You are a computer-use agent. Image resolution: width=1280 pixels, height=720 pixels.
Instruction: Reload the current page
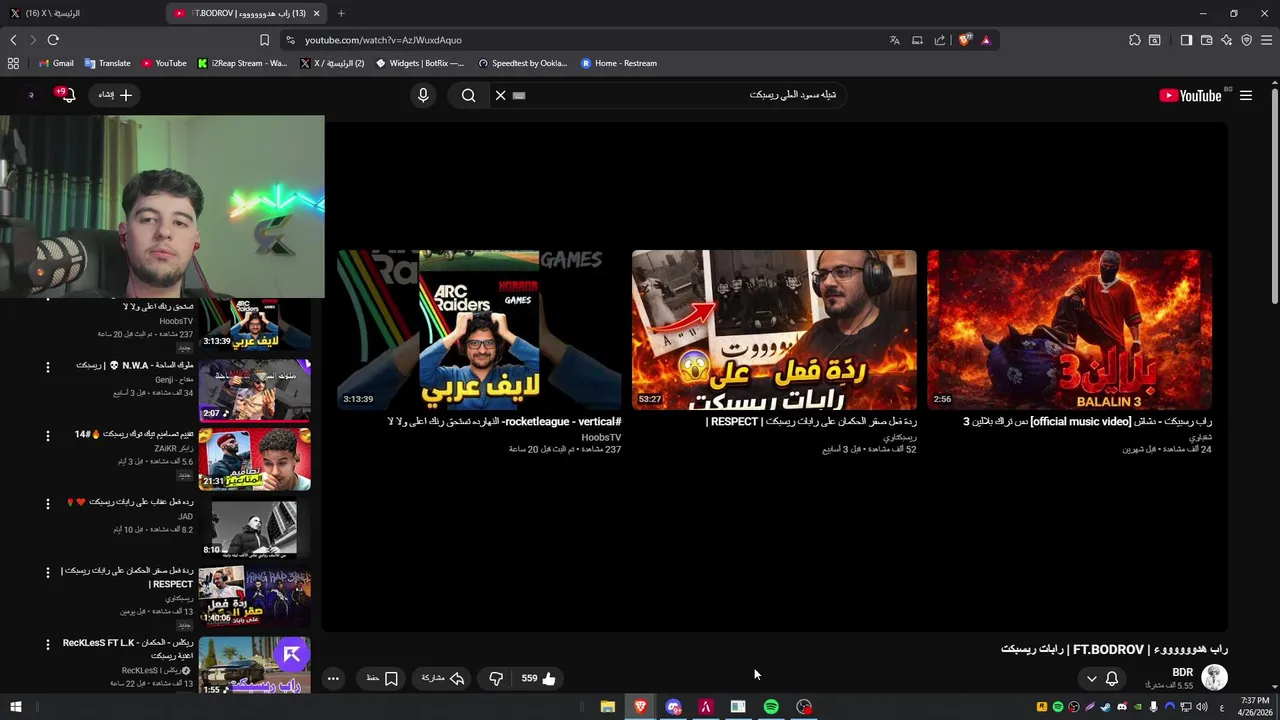click(x=53, y=40)
